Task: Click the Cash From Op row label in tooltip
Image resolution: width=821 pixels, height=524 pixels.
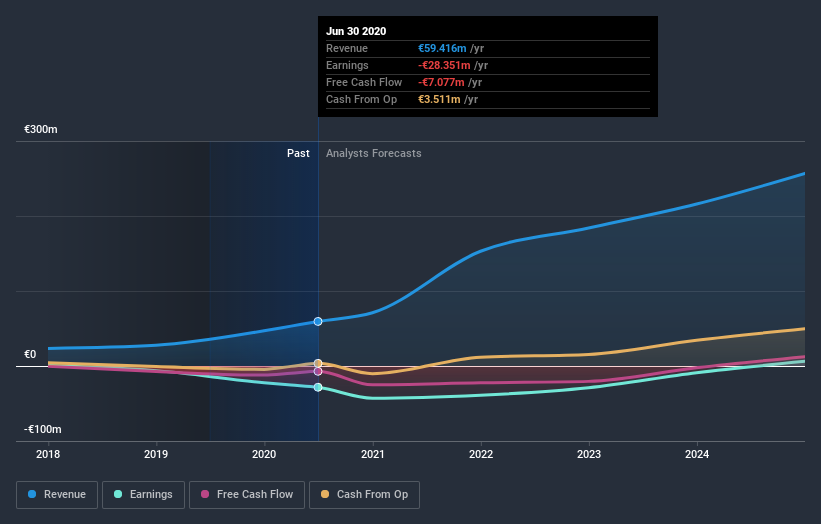Action: pyautogui.click(x=361, y=99)
